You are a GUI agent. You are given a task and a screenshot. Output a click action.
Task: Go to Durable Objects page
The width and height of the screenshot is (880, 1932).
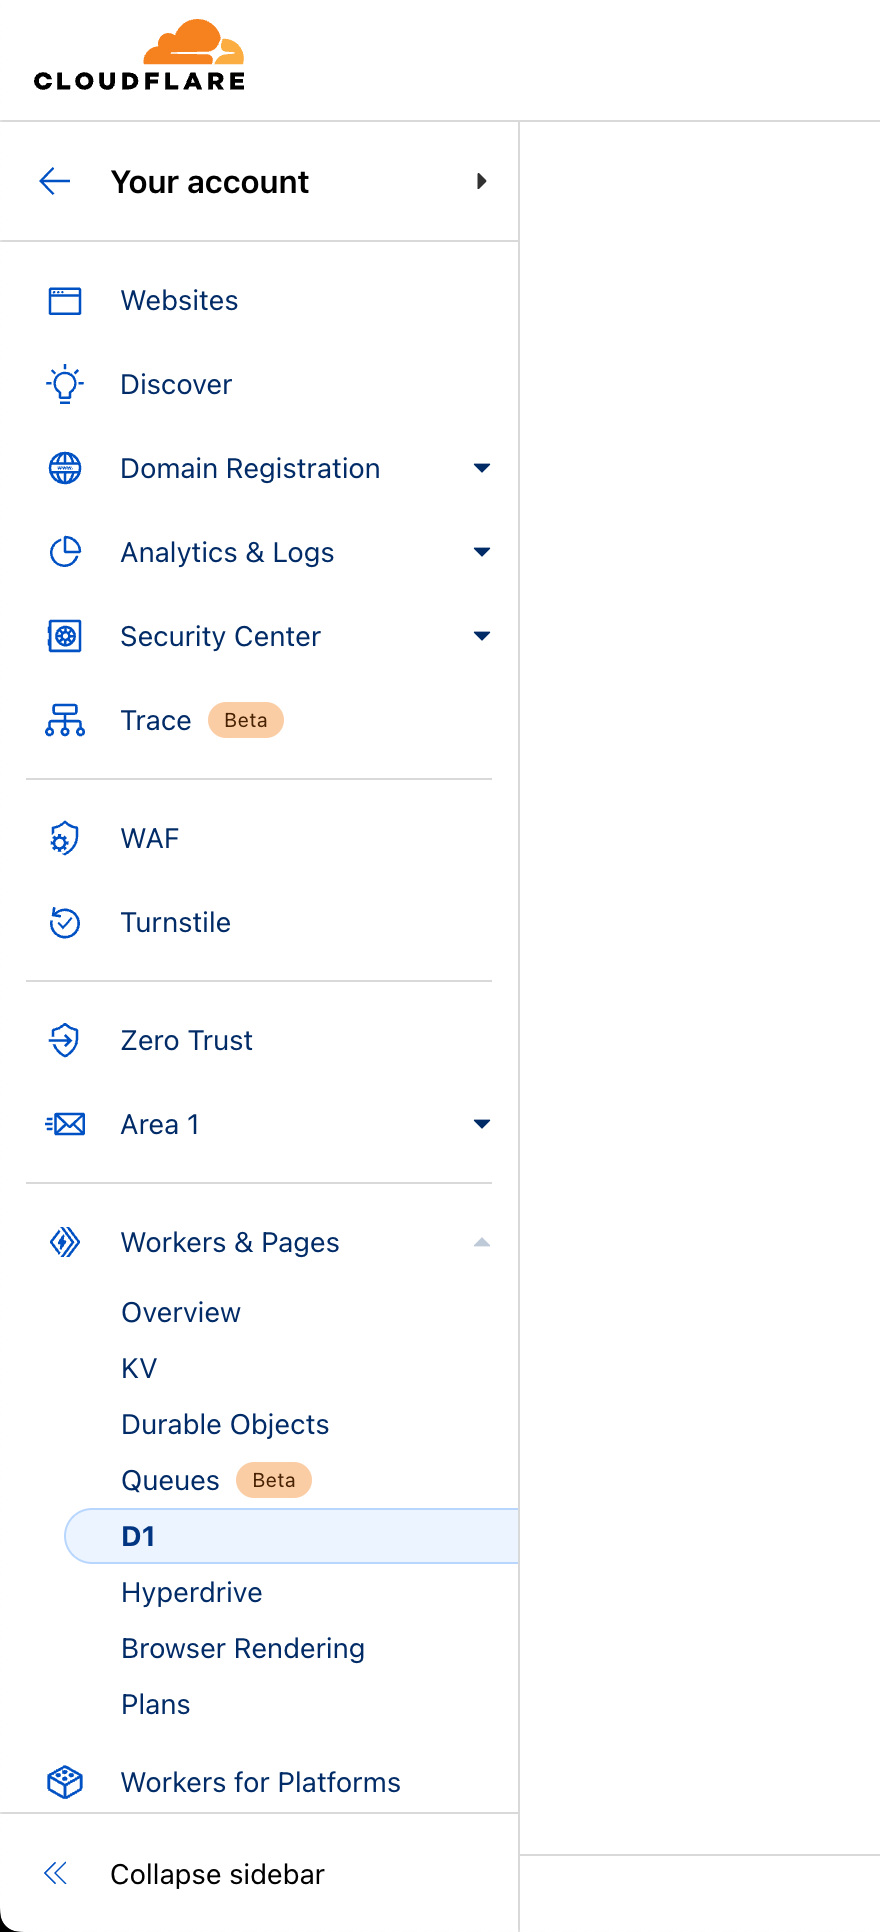click(x=225, y=1424)
